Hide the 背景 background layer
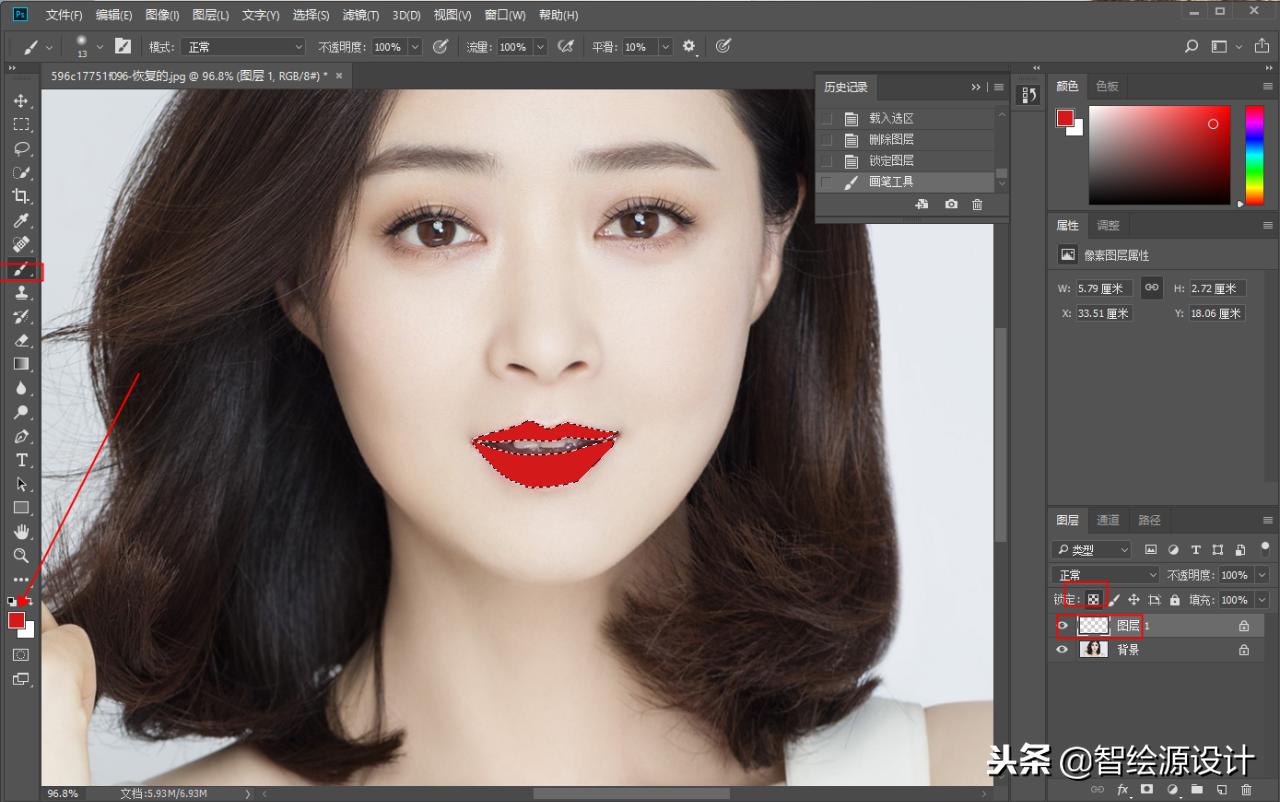This screenshot has height=802, width=1280. pos(1062,649)
